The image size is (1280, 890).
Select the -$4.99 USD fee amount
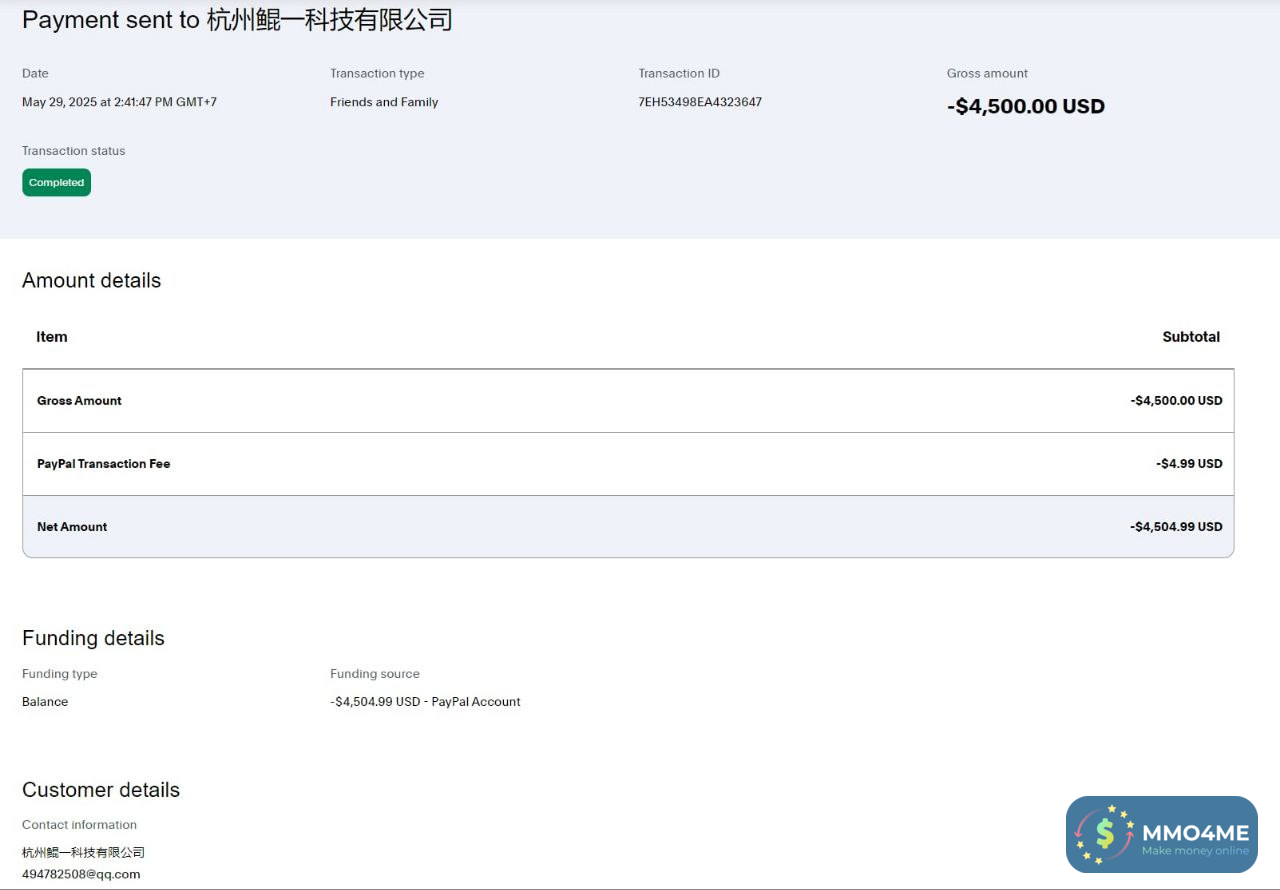pyautogui.click(x=1189, y=464)
